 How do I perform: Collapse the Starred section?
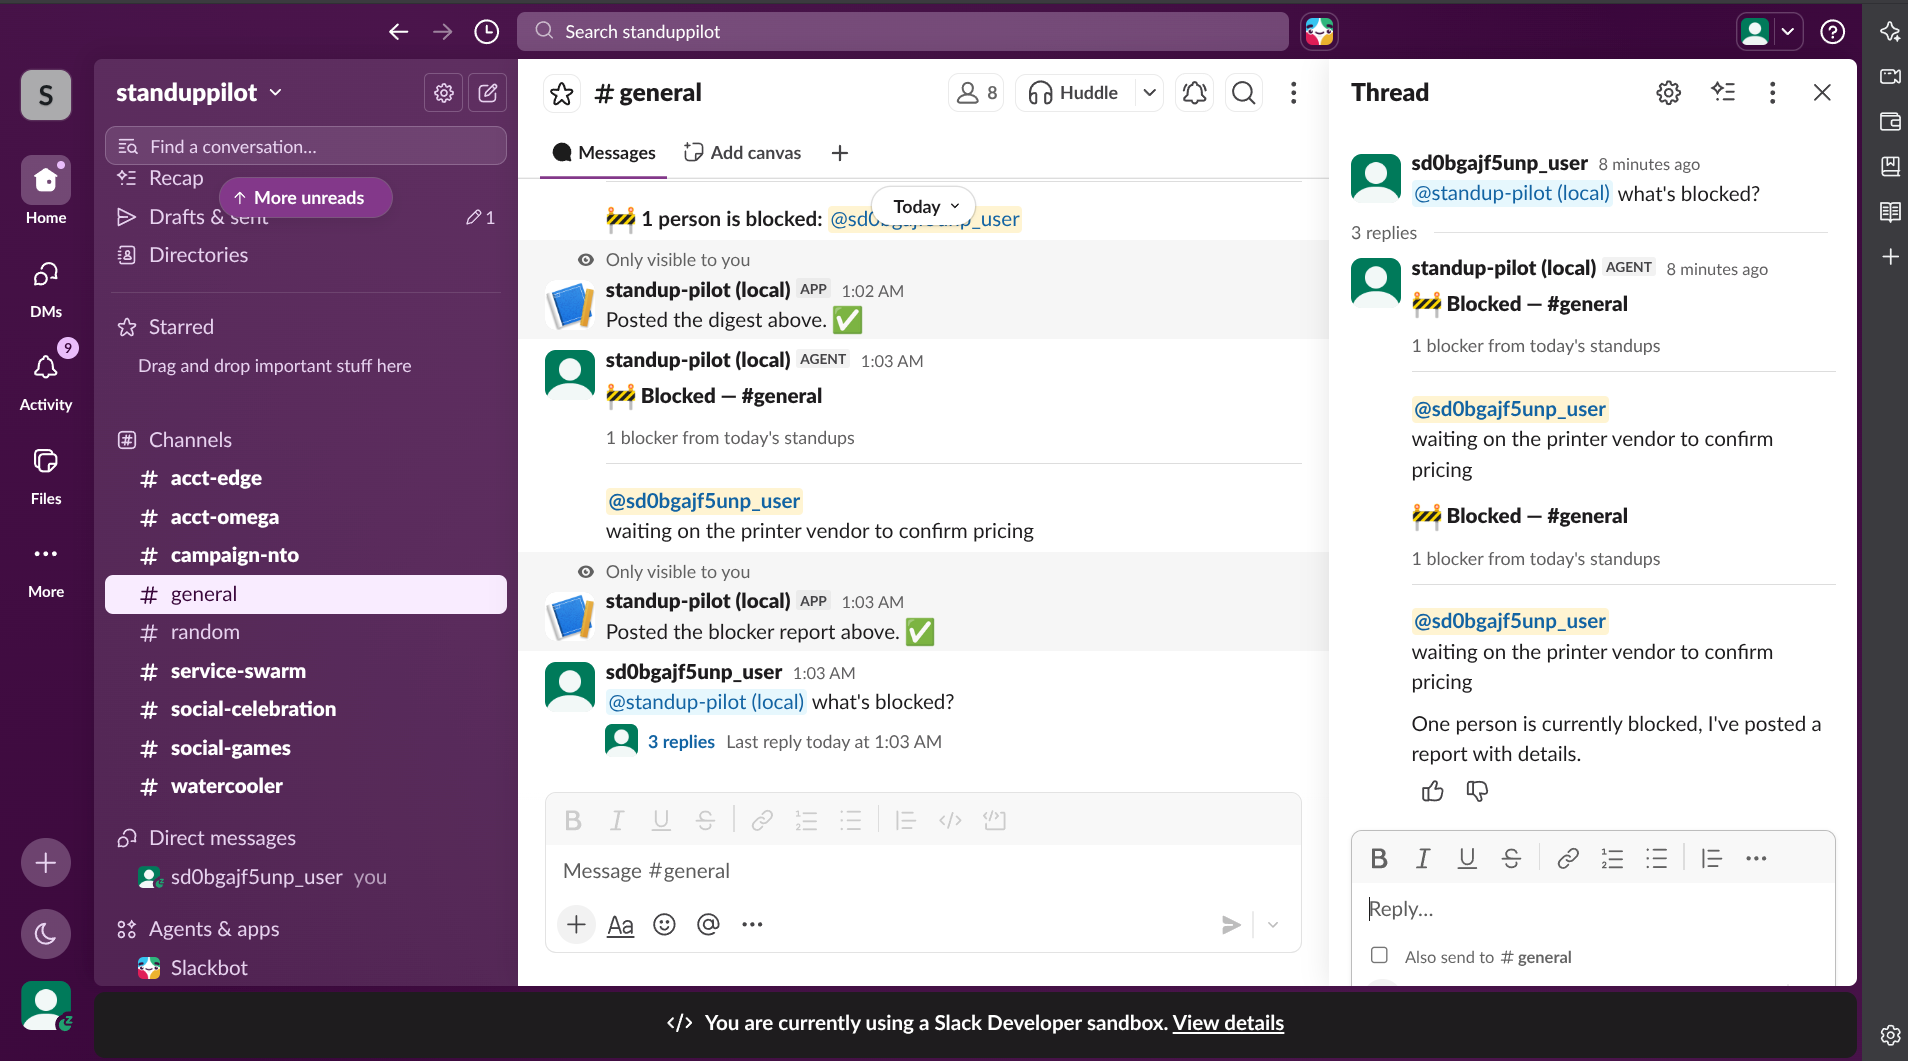181,327
